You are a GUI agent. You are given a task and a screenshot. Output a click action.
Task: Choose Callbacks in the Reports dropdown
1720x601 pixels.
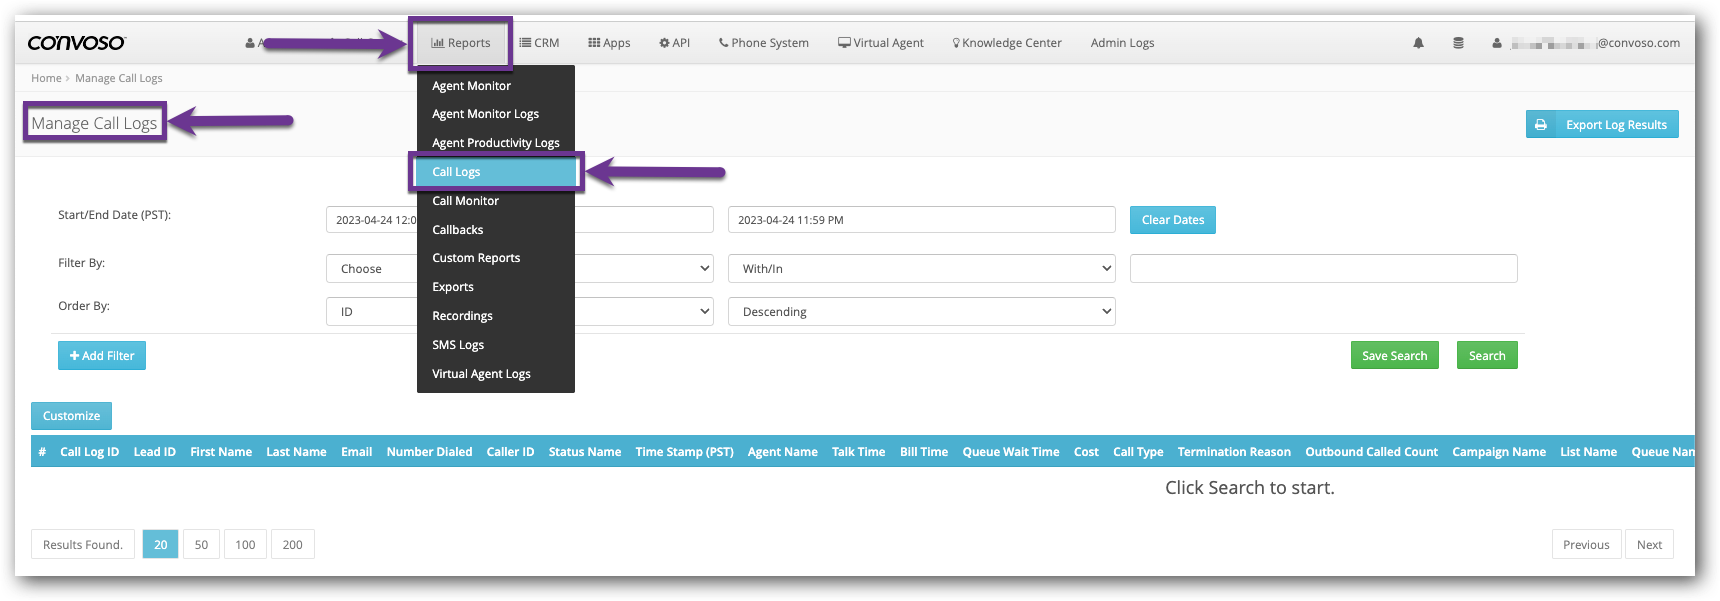[496, 230]
